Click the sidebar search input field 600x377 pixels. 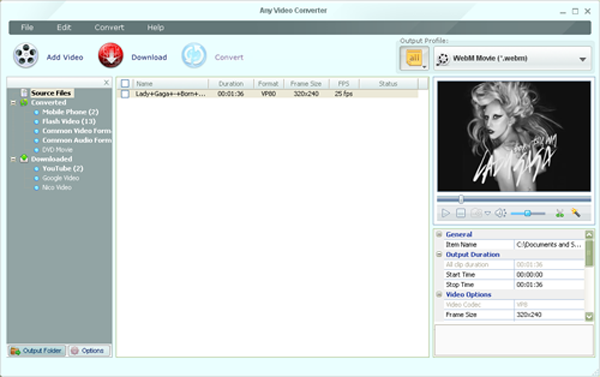point(55,82)
